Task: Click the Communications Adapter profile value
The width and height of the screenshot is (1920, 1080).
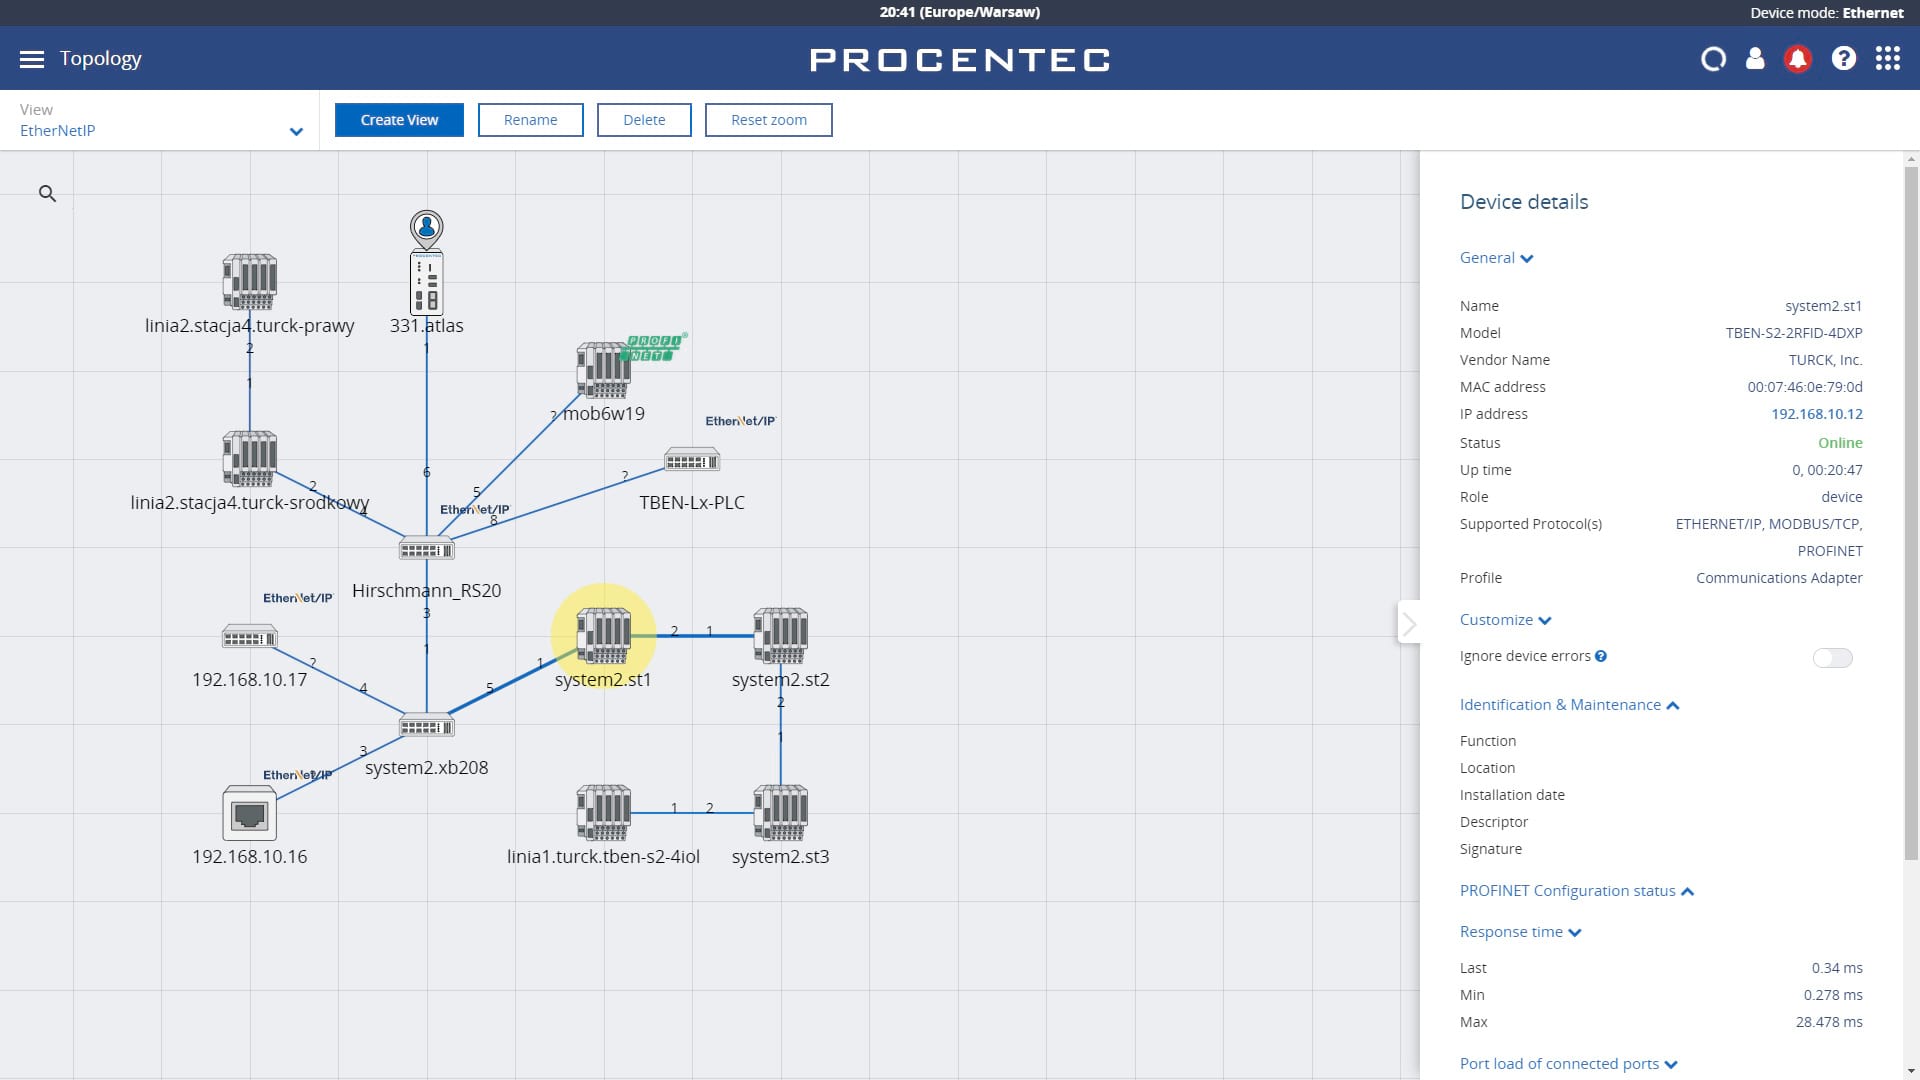Action: coord(1778,578)
